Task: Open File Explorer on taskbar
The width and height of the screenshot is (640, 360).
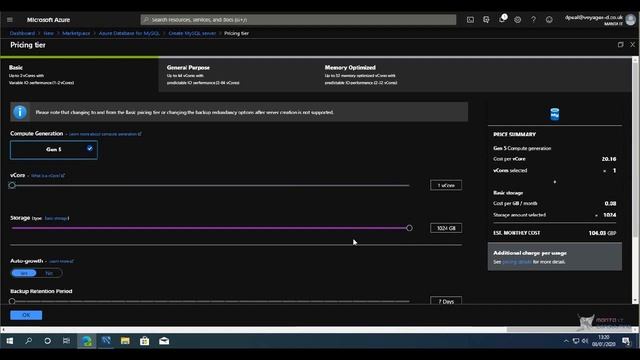Action: click(125, 341)
